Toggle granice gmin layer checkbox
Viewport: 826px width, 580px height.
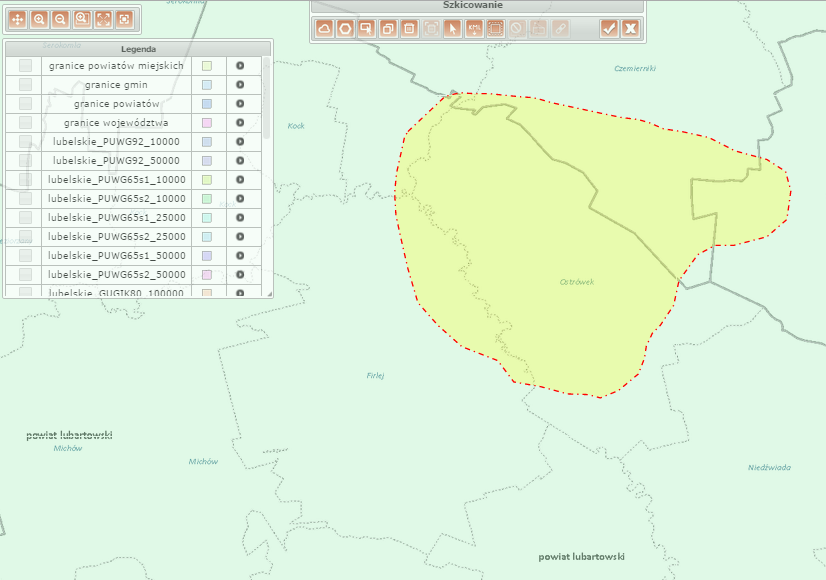click(x=25, y=85)
